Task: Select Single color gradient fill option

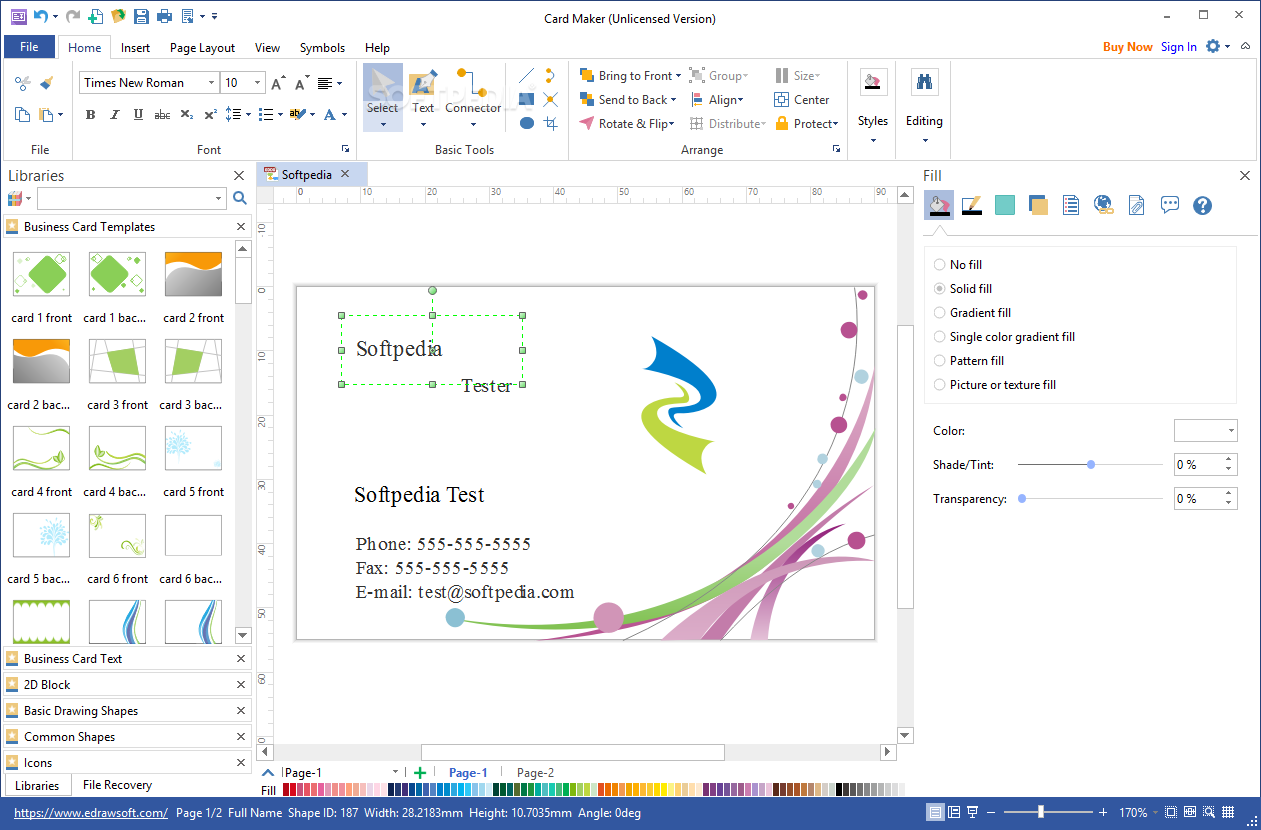Action: pyautogui.click(x=1004, y=337)
